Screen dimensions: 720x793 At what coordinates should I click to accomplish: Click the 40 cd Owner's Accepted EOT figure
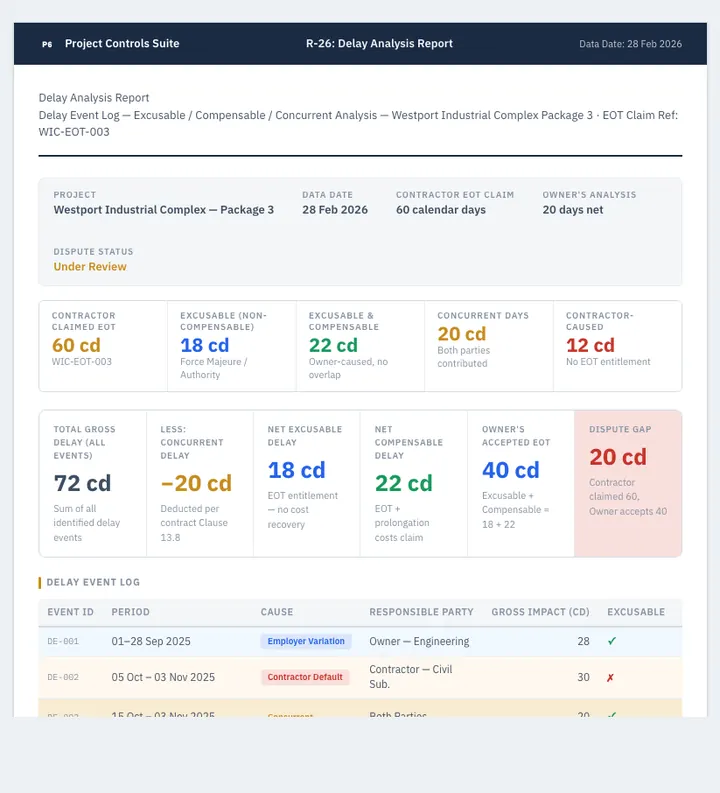click(x=511, y=470)
